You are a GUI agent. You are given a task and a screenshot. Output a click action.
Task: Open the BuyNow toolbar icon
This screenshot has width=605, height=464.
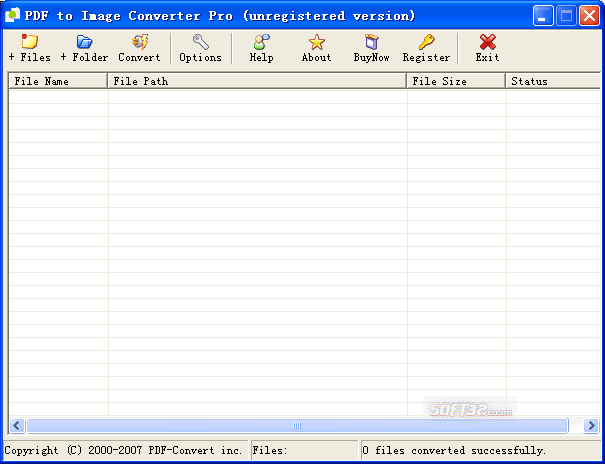(x=371, y=48)
